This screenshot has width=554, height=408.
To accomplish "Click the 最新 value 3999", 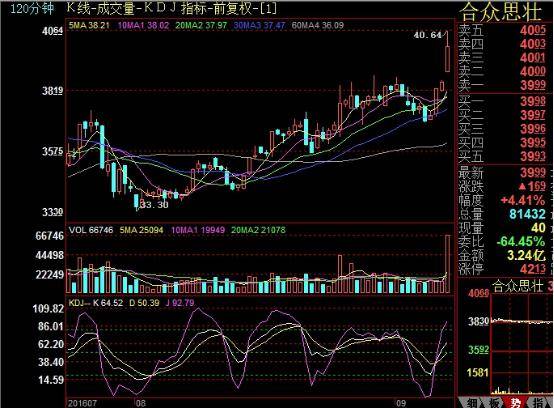I will coord(533,173).
